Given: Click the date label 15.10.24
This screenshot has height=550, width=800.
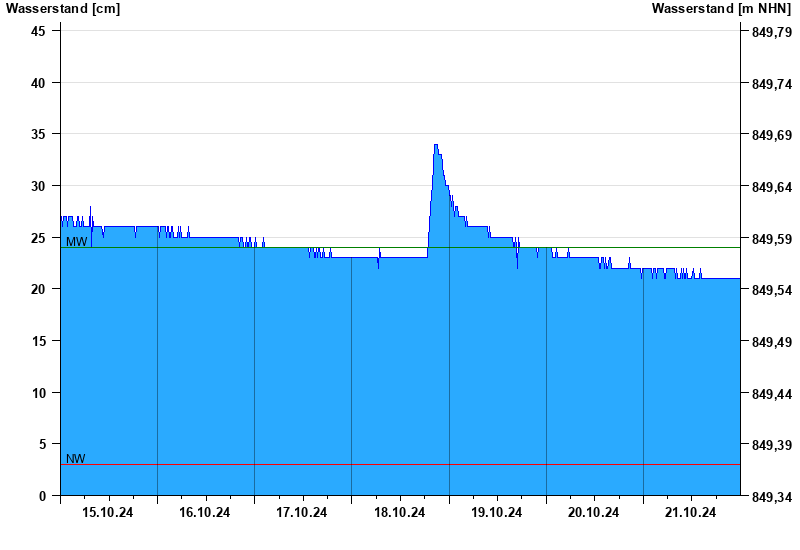Looking at the screenshot, I should 108,512.
